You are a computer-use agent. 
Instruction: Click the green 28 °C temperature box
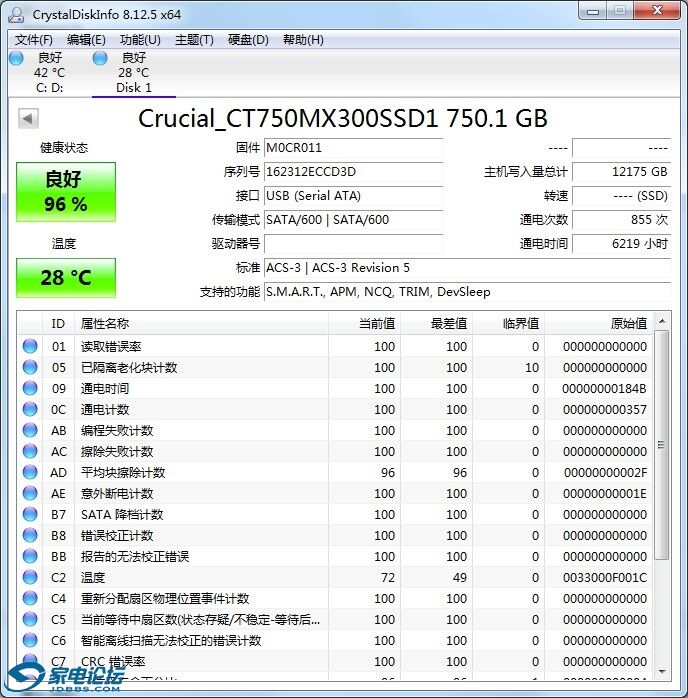click(x=66, y=278)
